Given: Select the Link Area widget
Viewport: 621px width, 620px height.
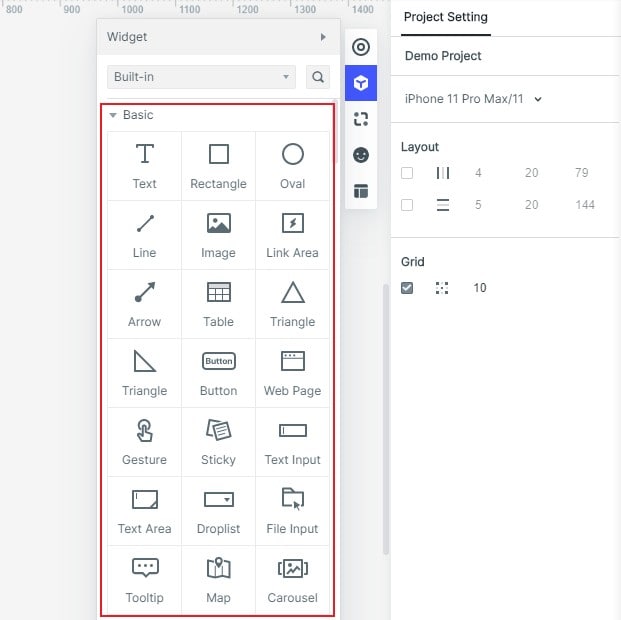Looking at the screenshot, I should pos(293,235).
